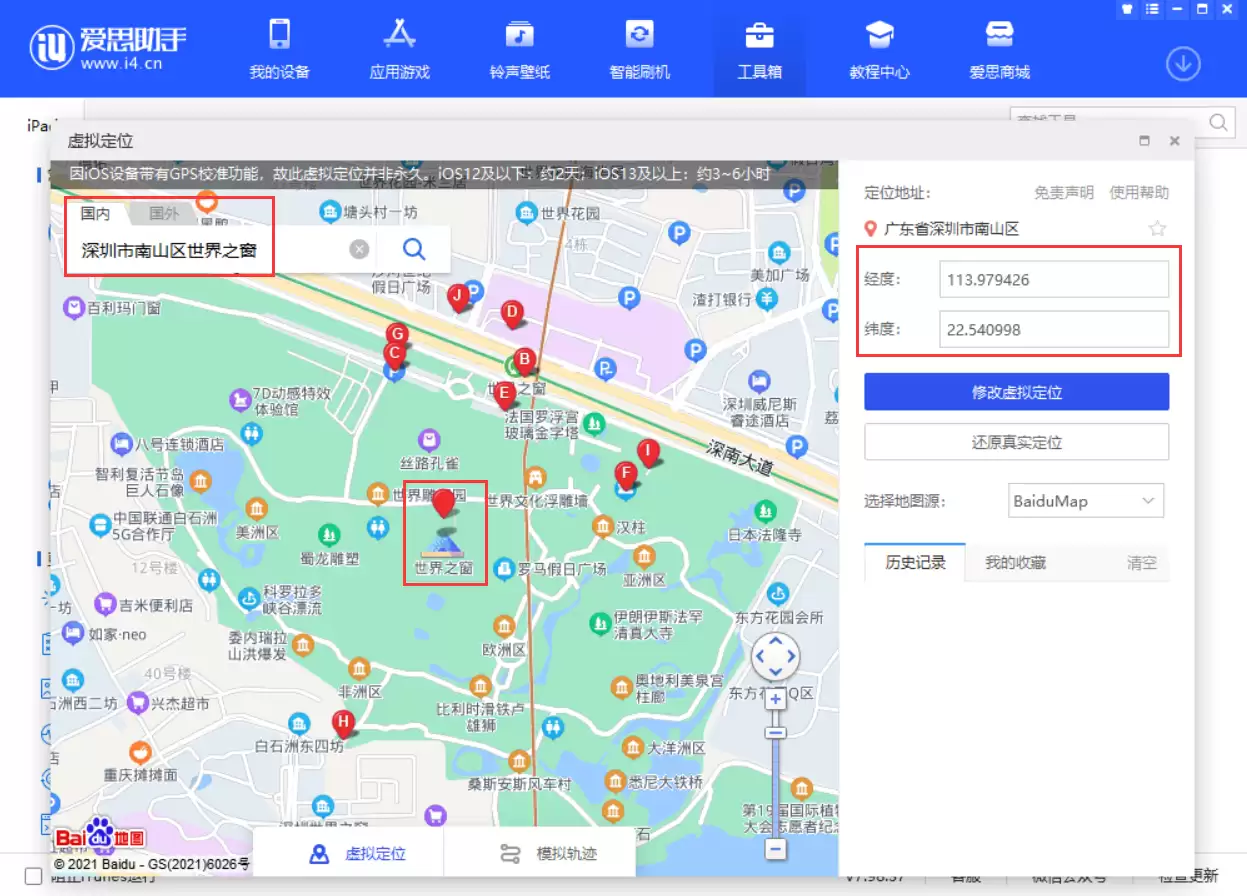1247x896 pixels.
Task: Open the download manager arrow icon
Action: coord(1183,64)
